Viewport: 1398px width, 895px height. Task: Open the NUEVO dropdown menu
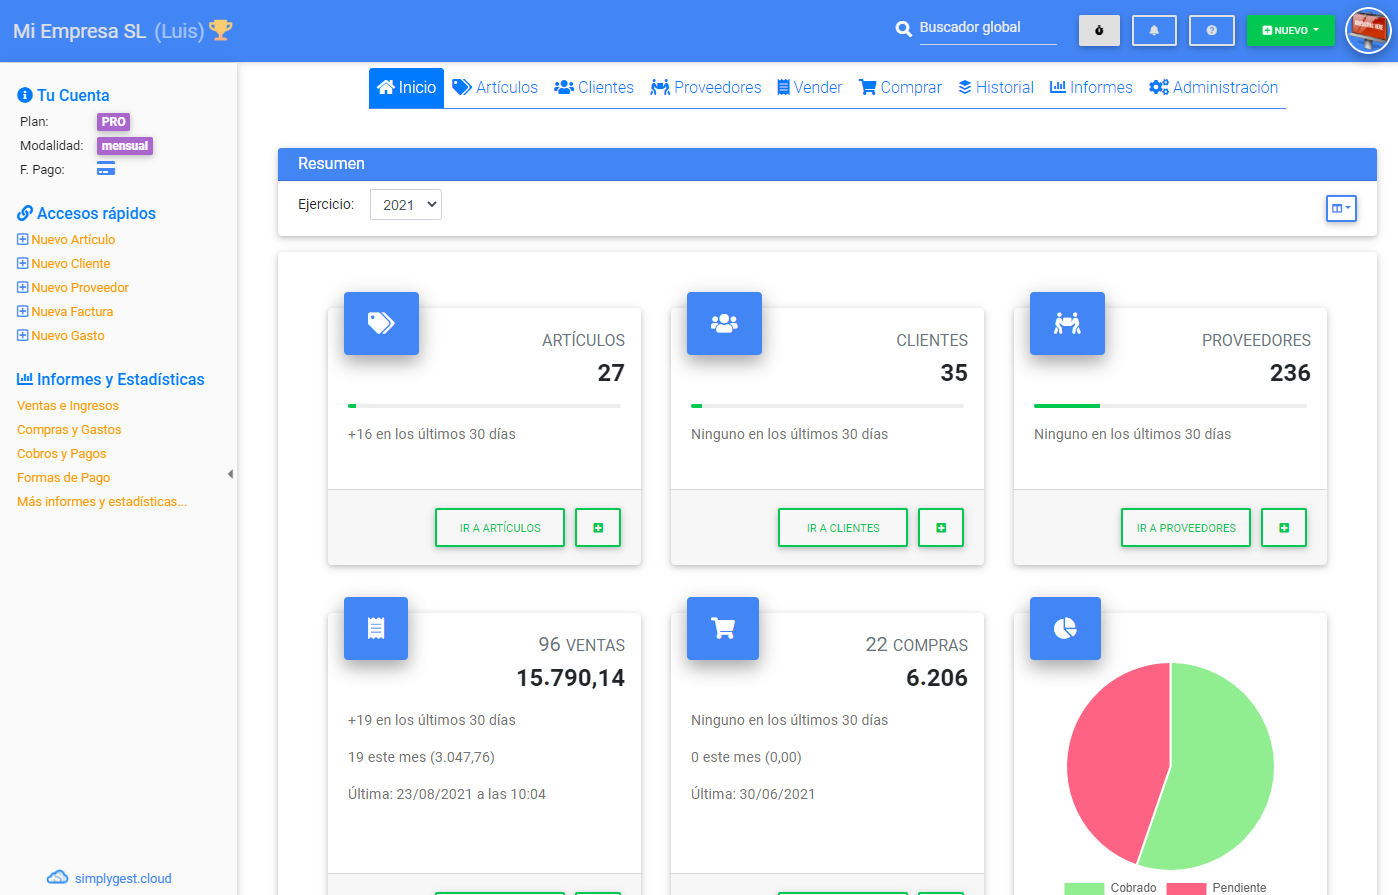click(1291, 30)
